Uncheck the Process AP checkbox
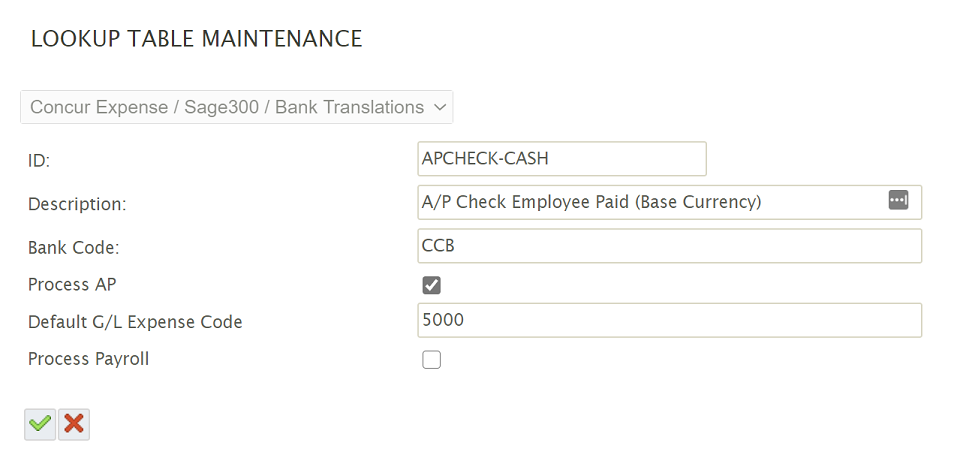 (432, 286)
